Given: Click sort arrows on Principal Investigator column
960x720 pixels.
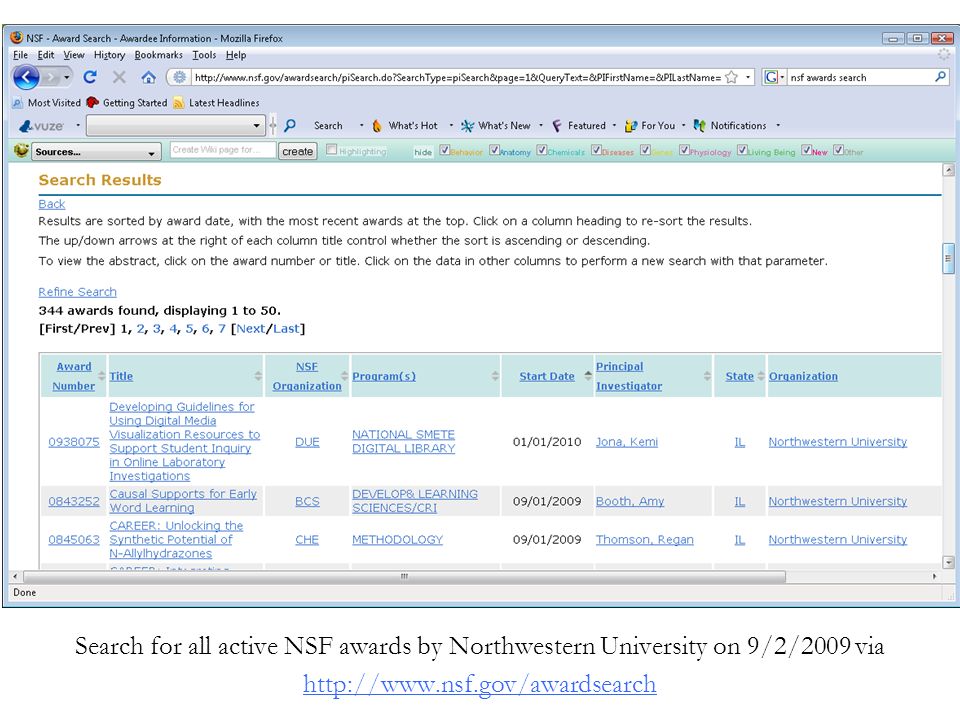Looking at the screenshot, I should 707,376.
